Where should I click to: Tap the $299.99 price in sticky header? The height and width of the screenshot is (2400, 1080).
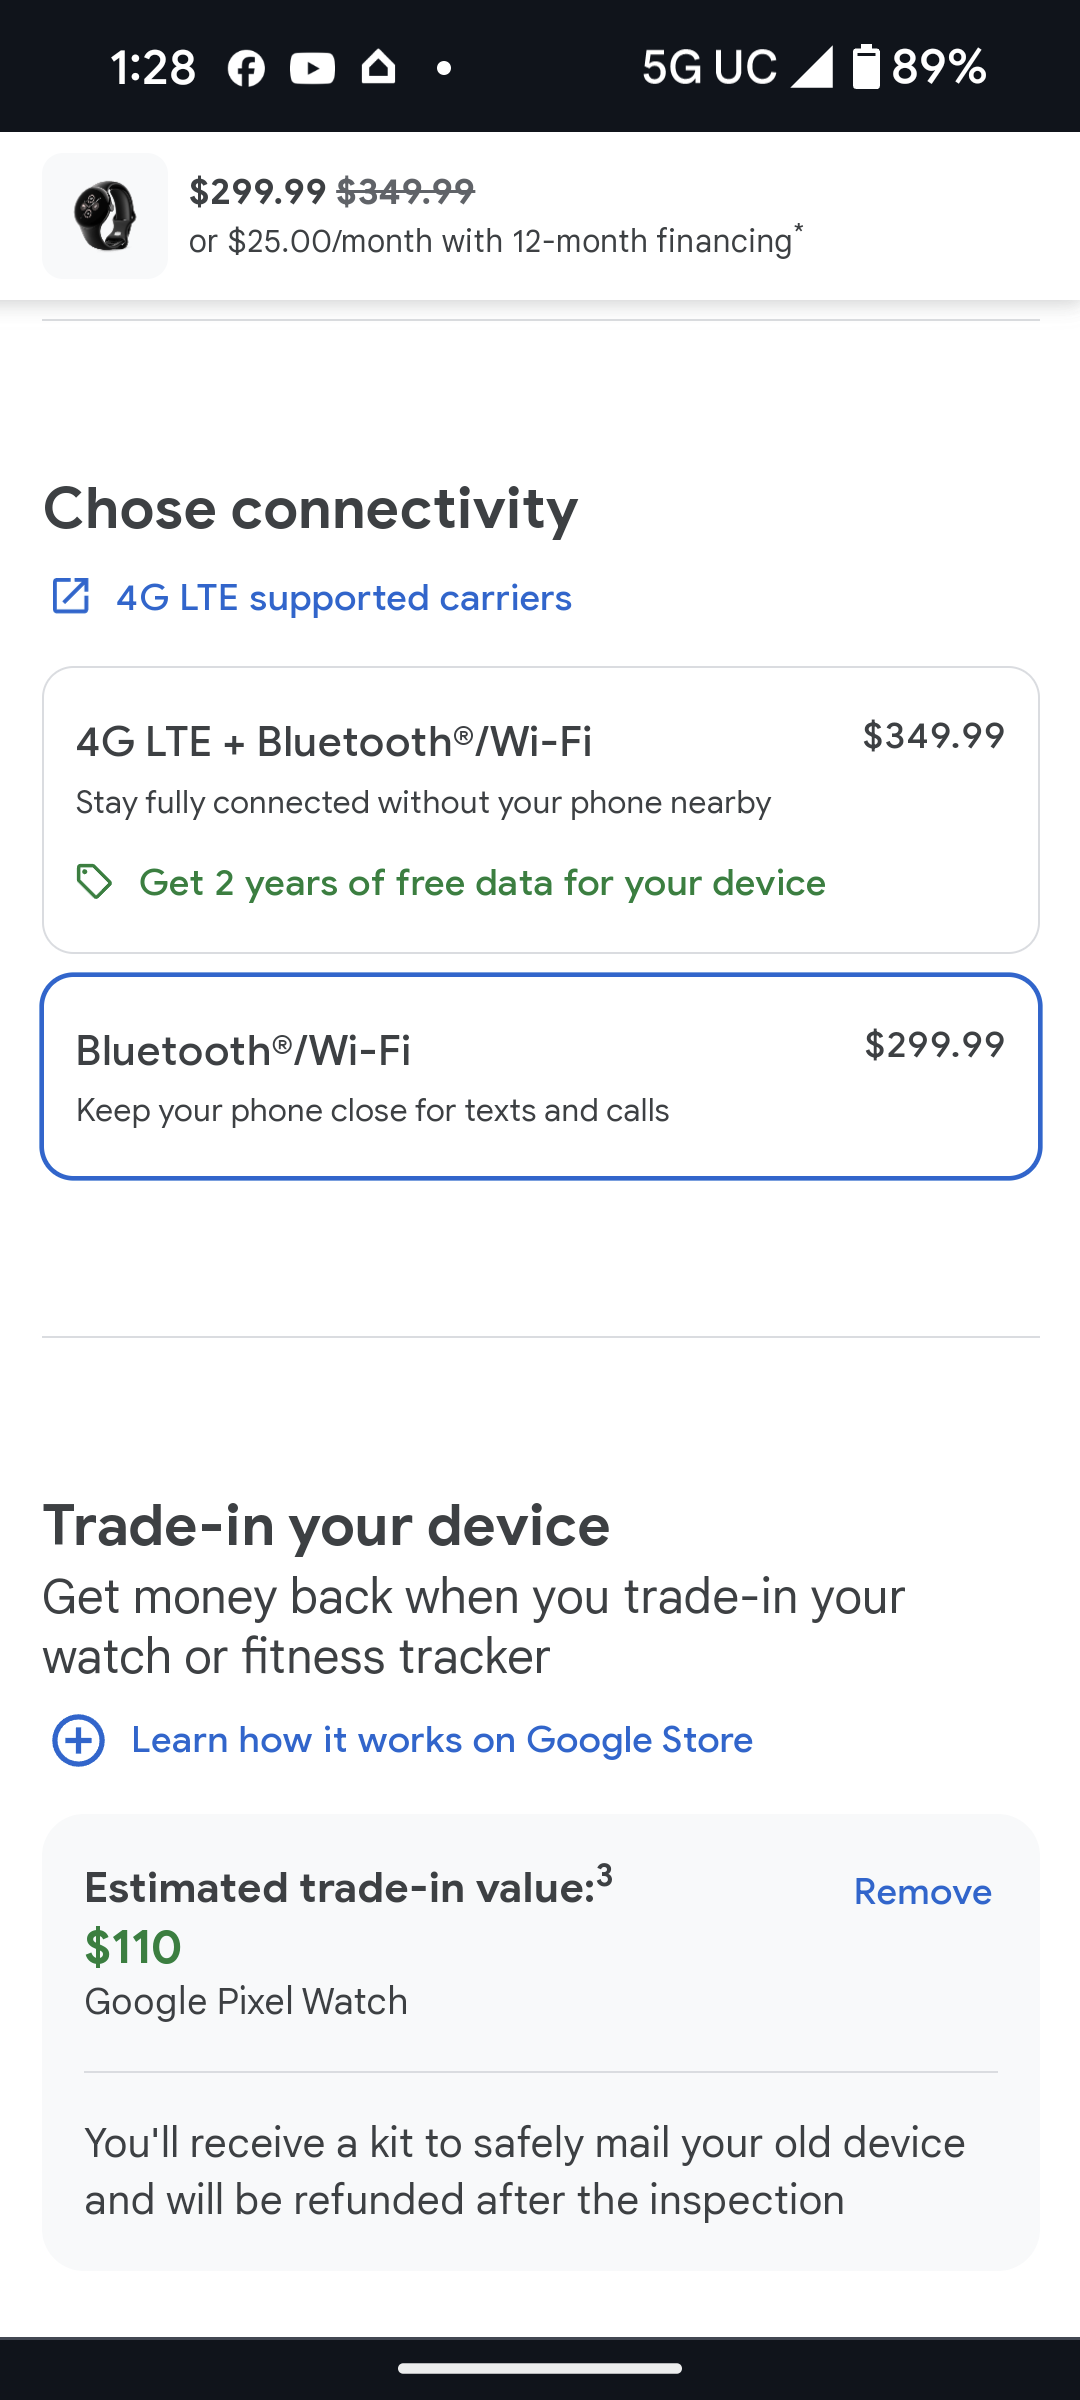(258, 191)
